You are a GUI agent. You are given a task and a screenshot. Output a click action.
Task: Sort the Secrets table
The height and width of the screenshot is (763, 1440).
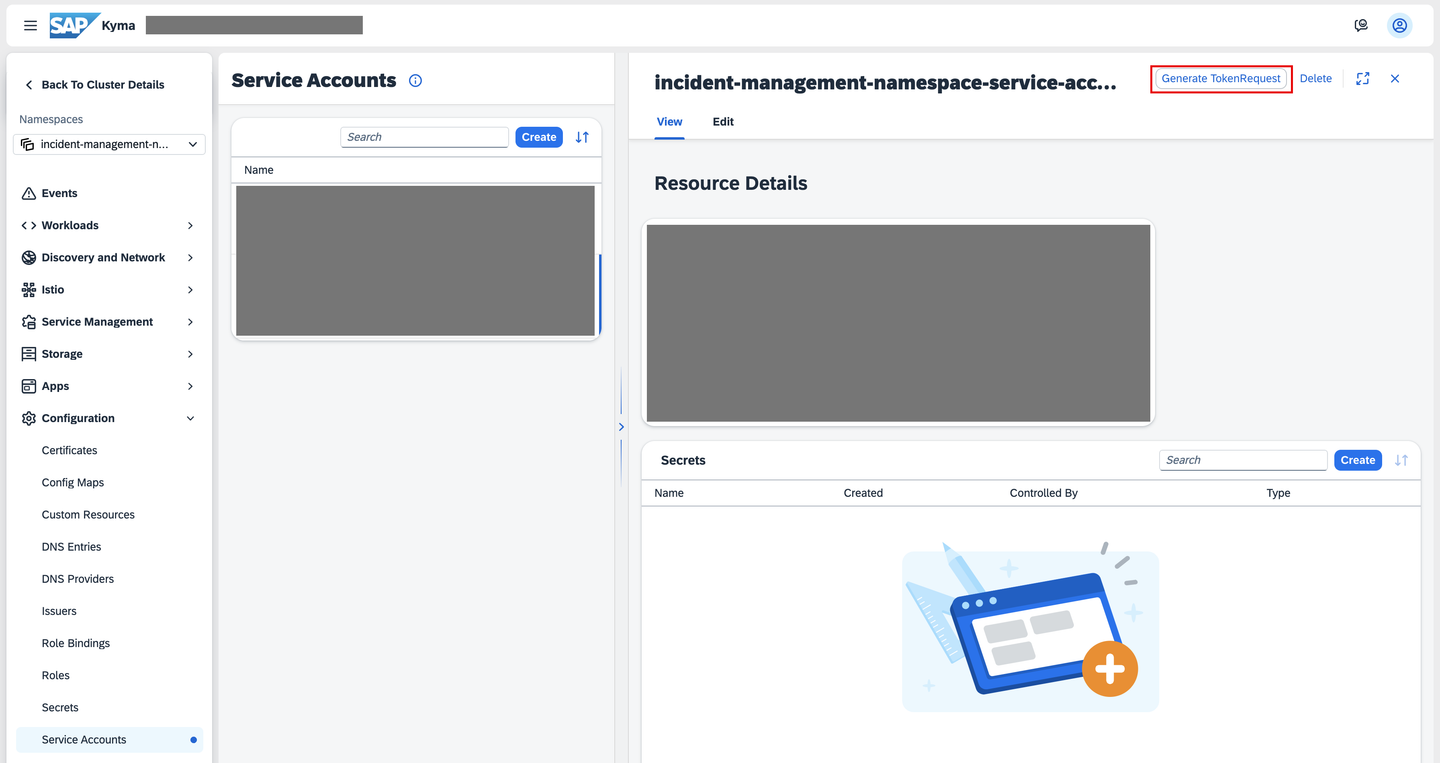1401,460
